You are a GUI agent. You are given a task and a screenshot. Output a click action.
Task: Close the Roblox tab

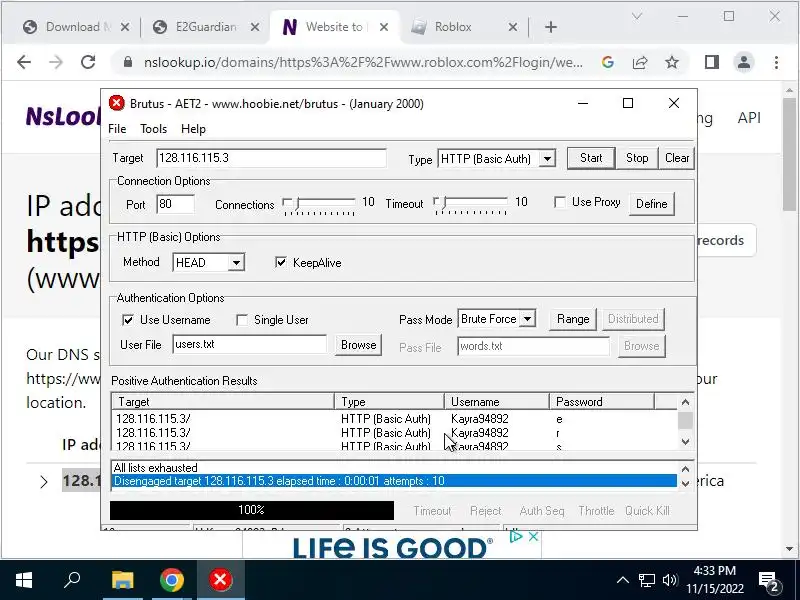(x=513, y=27)
